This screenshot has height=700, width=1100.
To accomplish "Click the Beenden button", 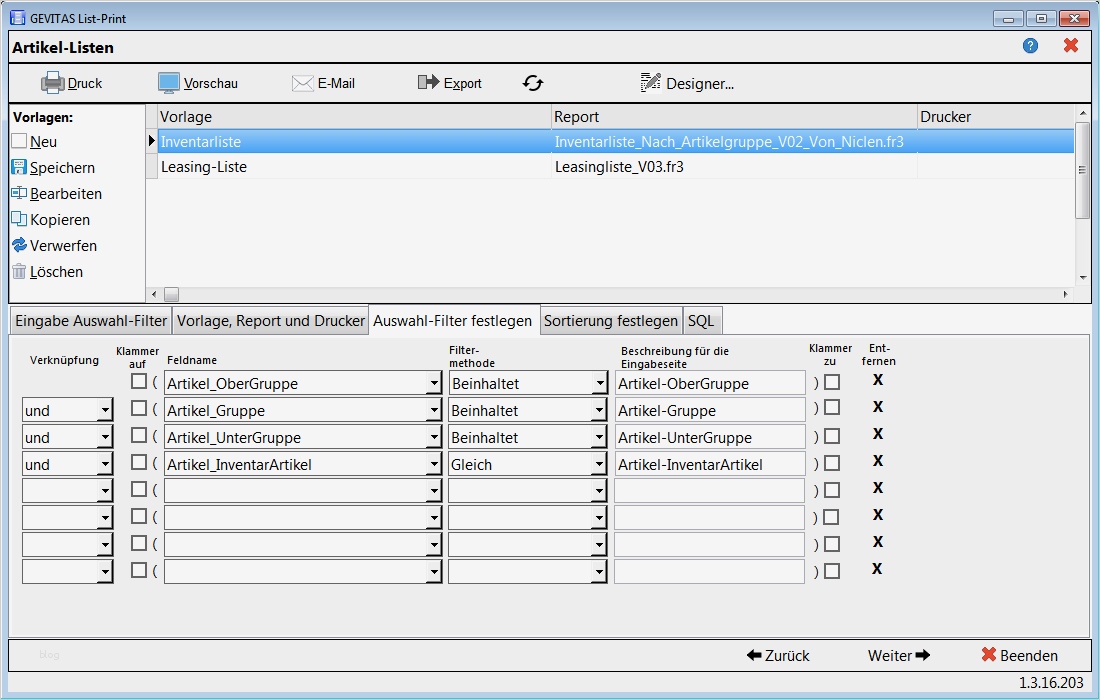I will [1019, 655].
